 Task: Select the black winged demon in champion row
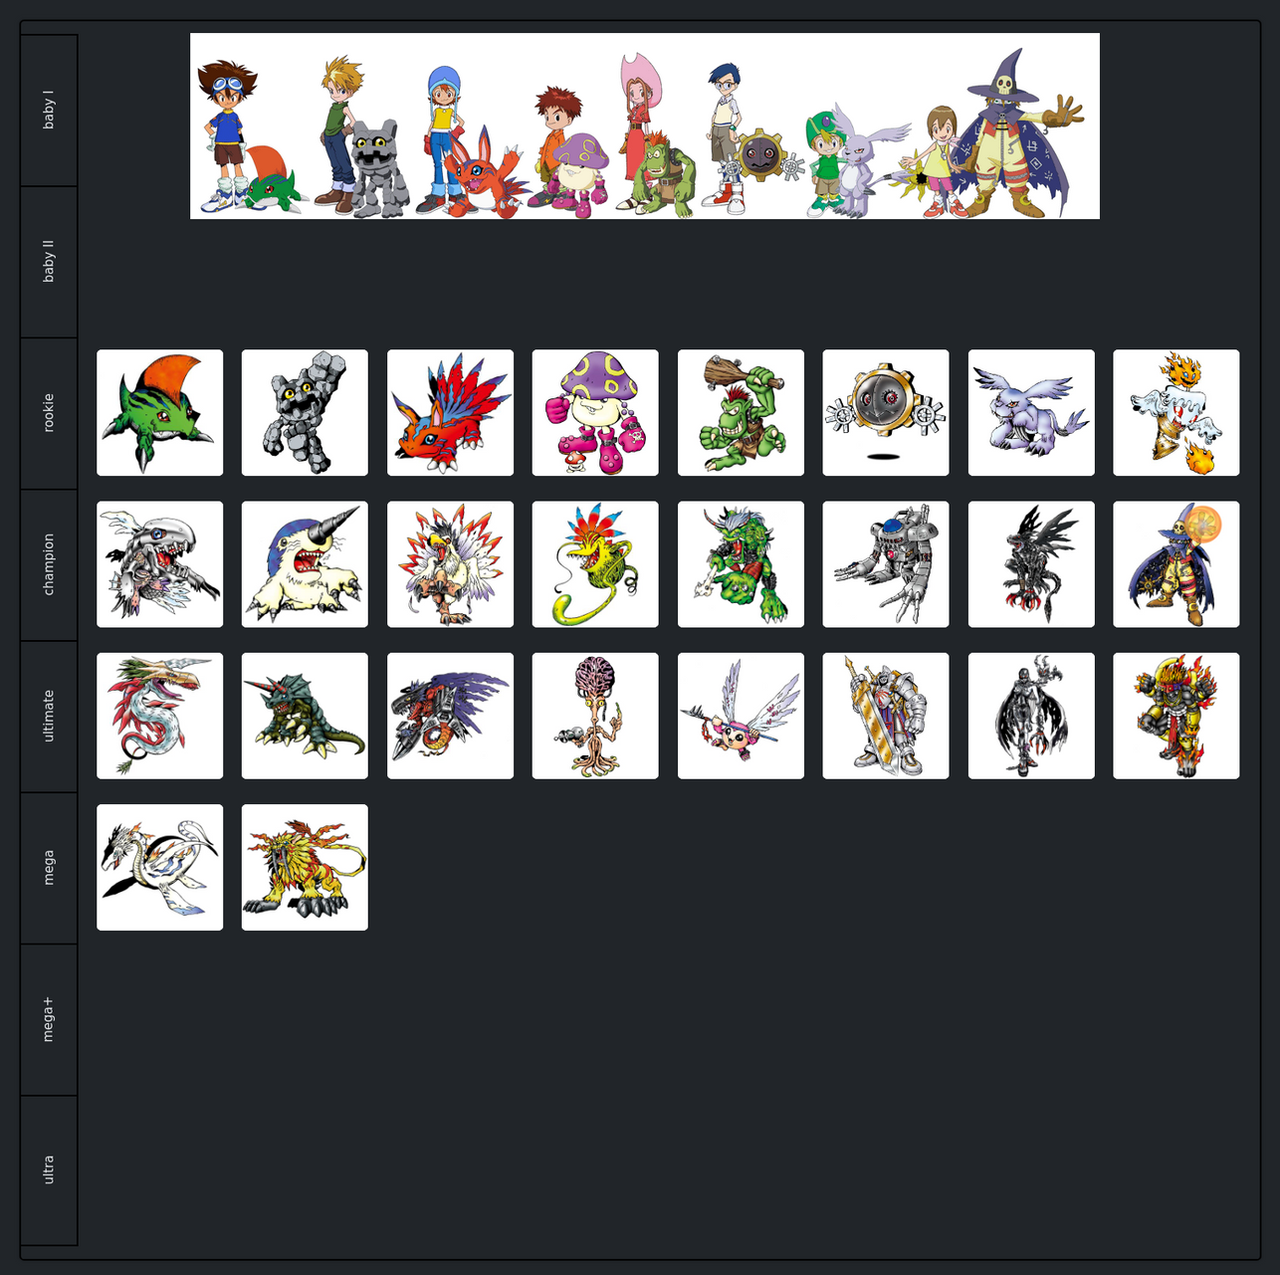[x=1031, y=564]
